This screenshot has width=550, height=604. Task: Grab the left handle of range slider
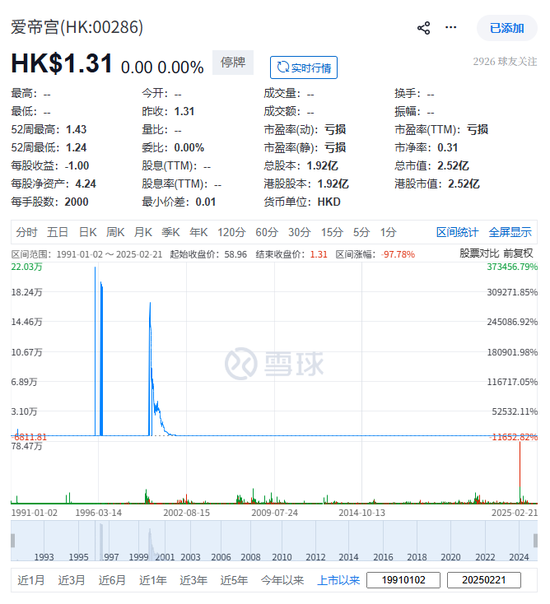pyautogui.click(x=13, y=540)
